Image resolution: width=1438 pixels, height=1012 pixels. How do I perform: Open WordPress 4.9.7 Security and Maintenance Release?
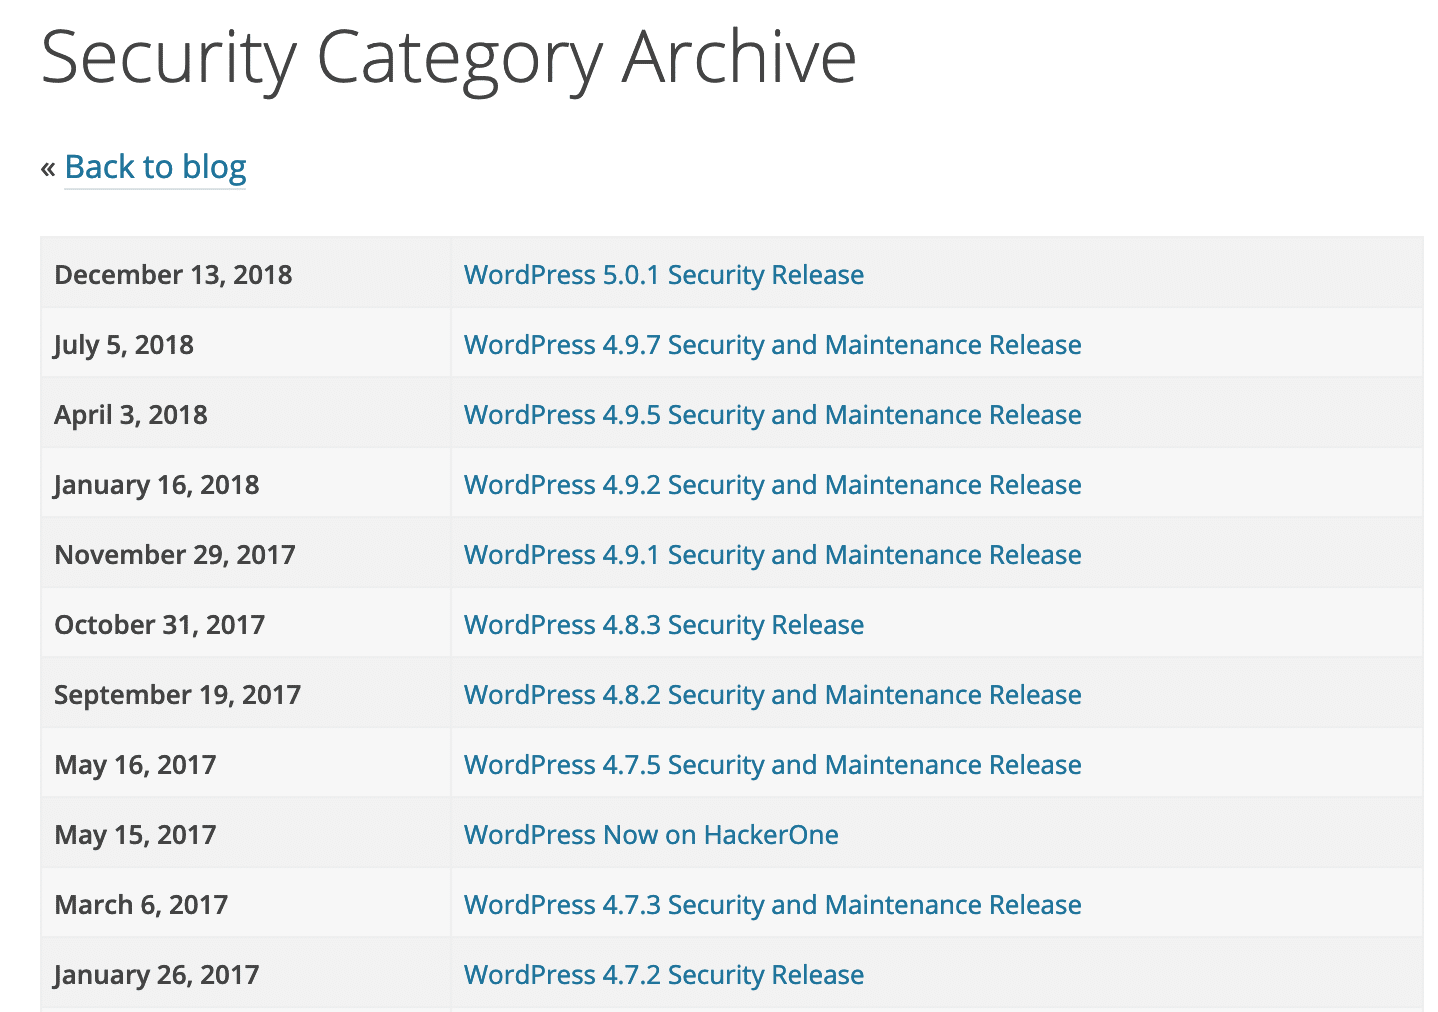pos(772,344)
